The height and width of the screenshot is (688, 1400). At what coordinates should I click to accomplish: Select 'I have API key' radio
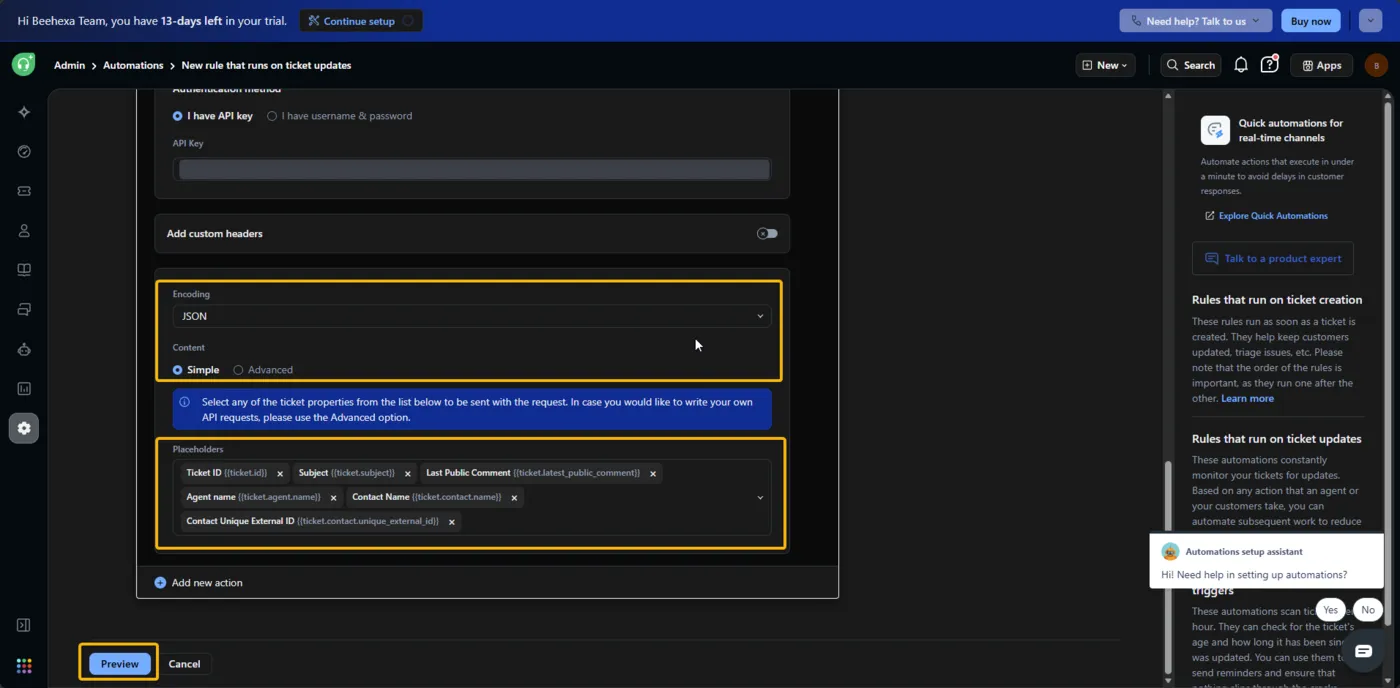[177, 116]
